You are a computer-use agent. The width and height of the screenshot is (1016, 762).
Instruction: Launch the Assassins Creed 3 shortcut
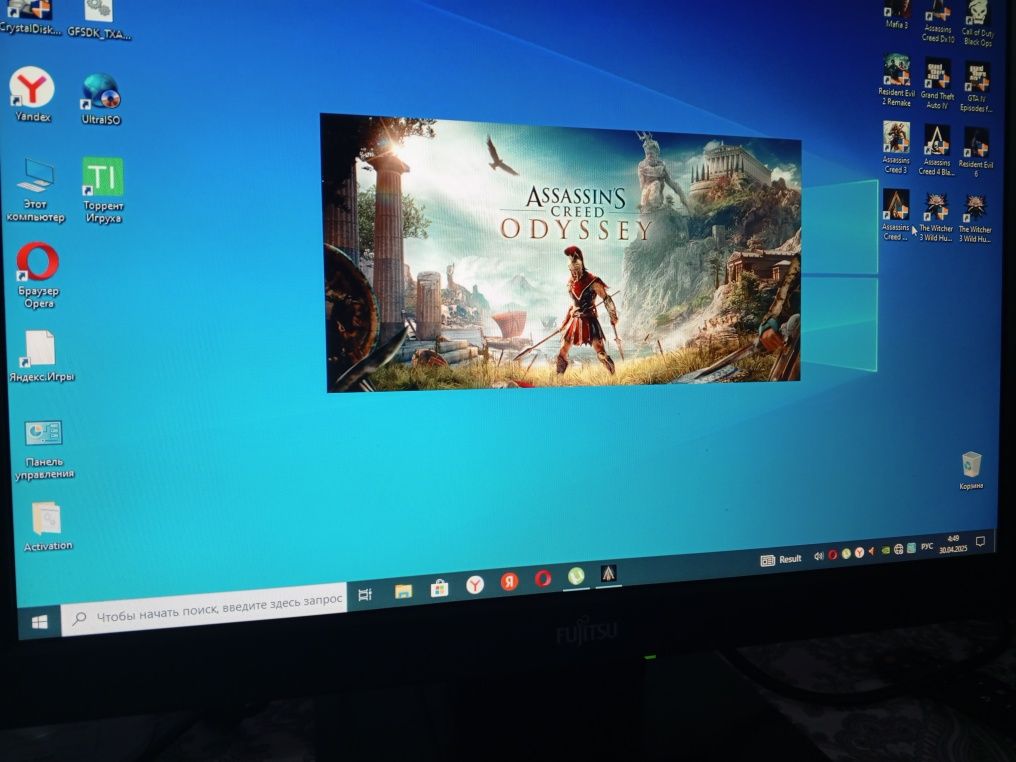pyautogui.click(x=896, y=148)
